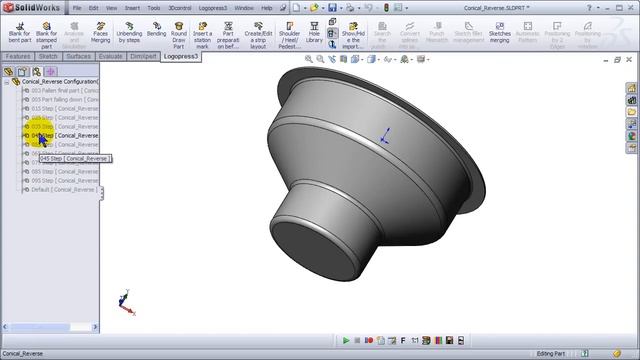The width and height of the screenshot is (640, 360).
Task: Switch to the Surfaces tab
Action: point(78,56)
